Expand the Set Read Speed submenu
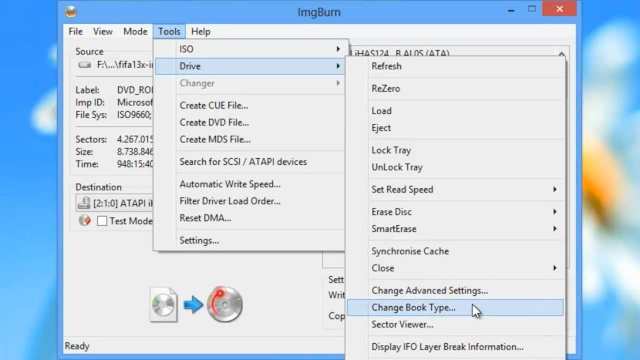Screen dimensions: 640x360 pyautogui.click(x=455, y=189)
